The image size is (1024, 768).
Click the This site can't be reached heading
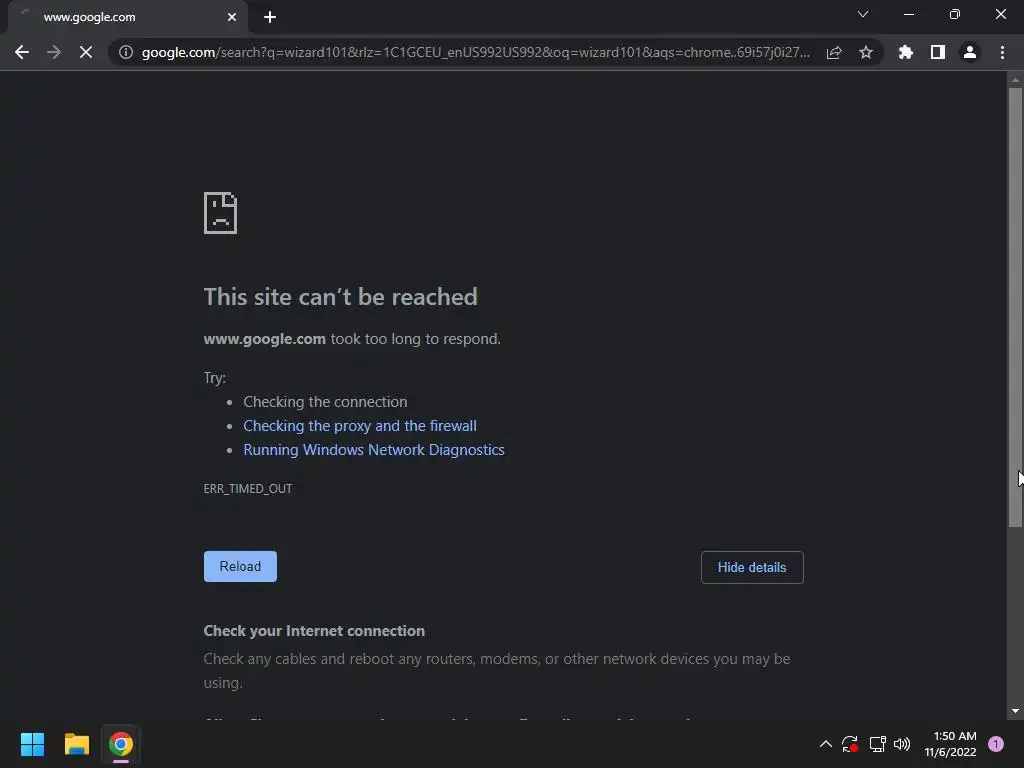click(341, 296)
